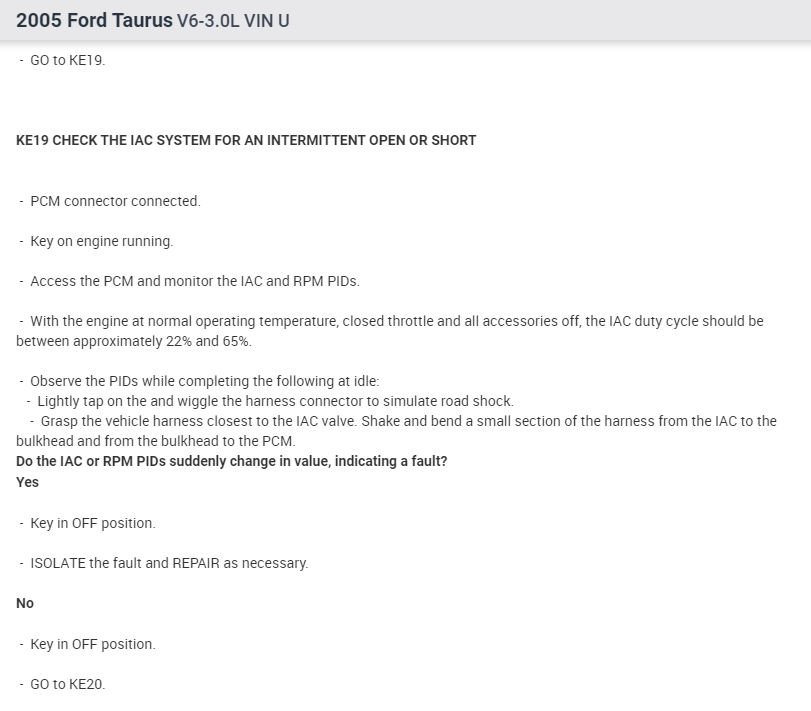Click the Observe the PIDs at idle step
The height and width of the screenshot is (711, 811).
point(204,381)
